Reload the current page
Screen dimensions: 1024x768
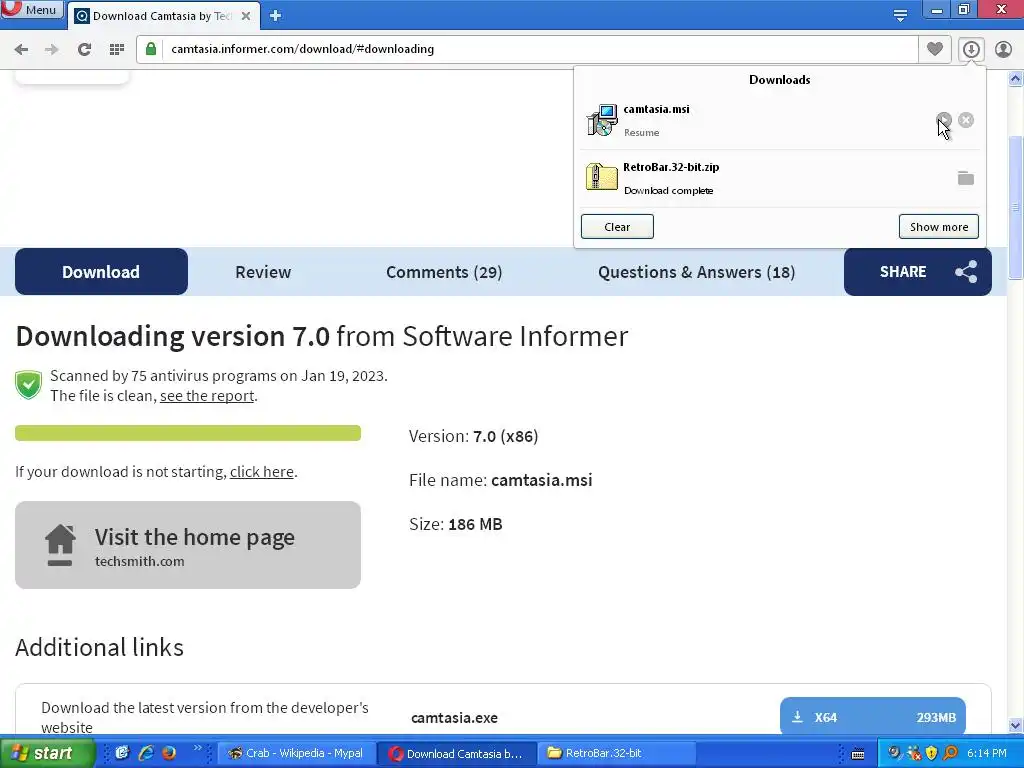coord(84,49)
